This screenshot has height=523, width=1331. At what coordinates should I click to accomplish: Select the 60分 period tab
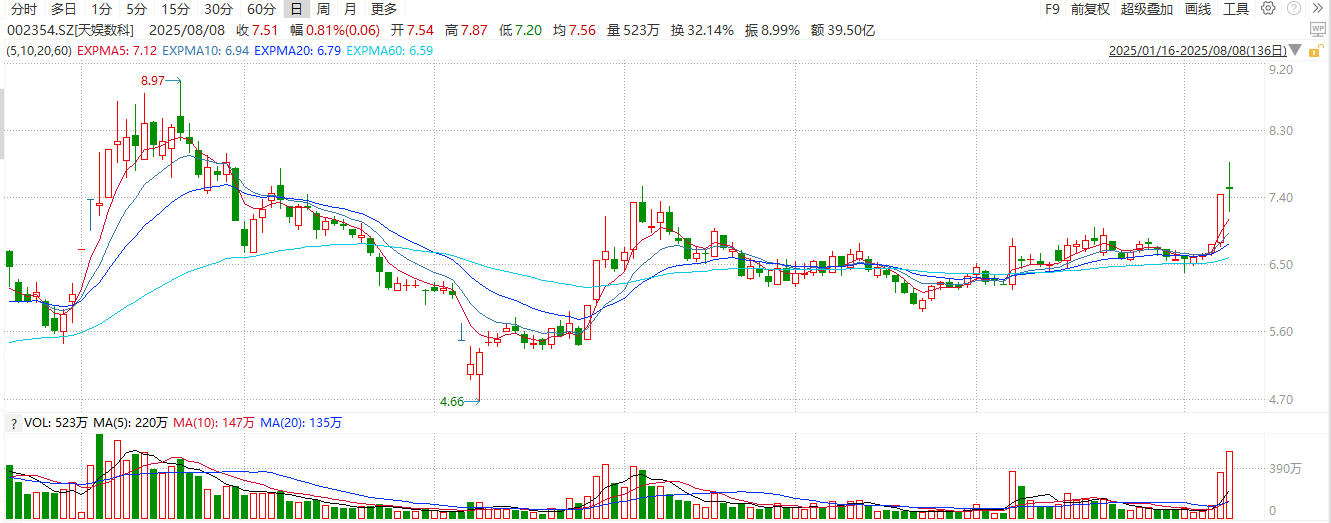(260, 9)
